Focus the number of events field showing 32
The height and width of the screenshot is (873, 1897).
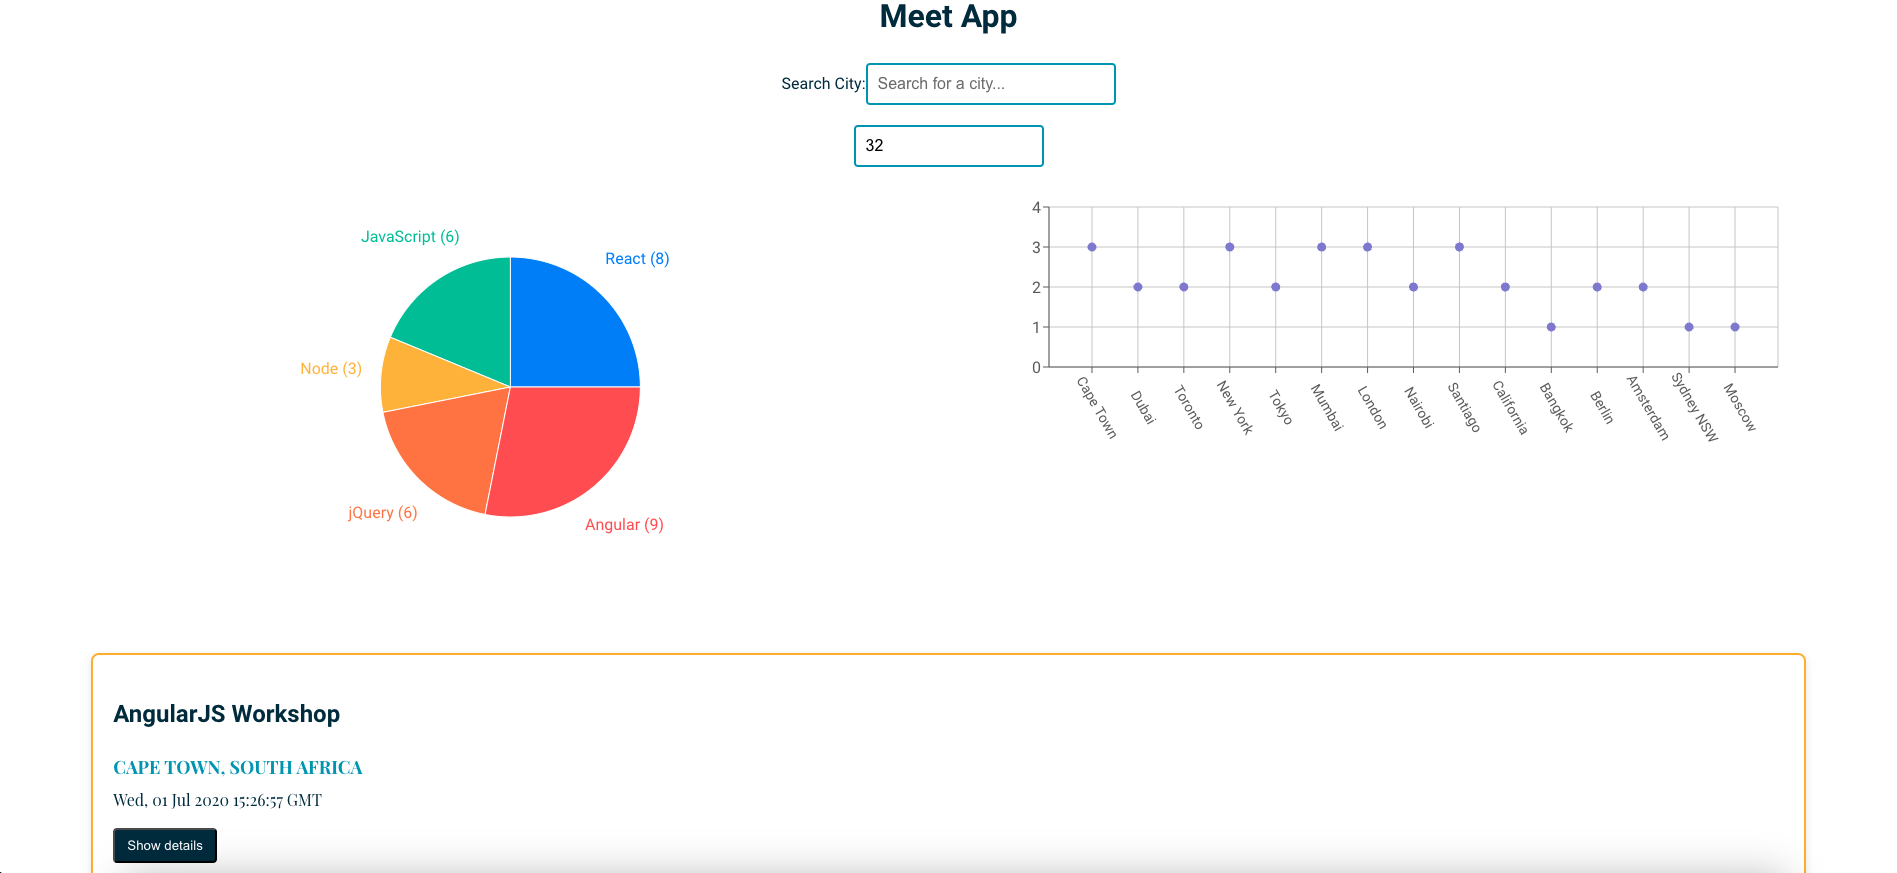948,146
